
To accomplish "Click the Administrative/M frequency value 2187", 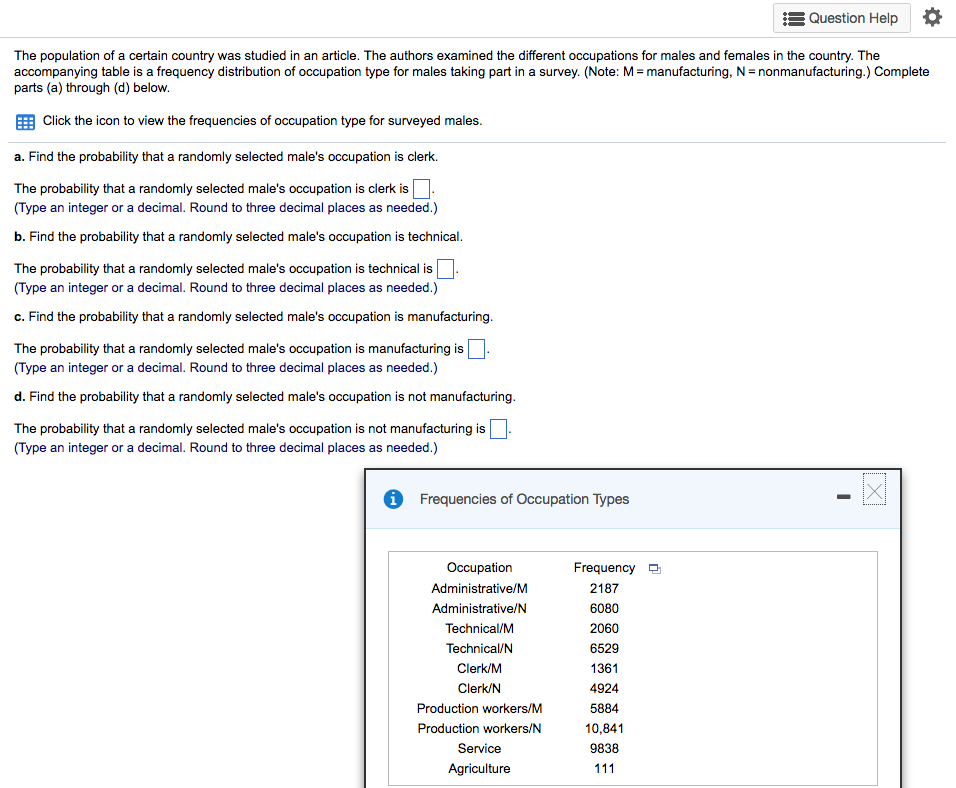I will click(x=604, y=589).
